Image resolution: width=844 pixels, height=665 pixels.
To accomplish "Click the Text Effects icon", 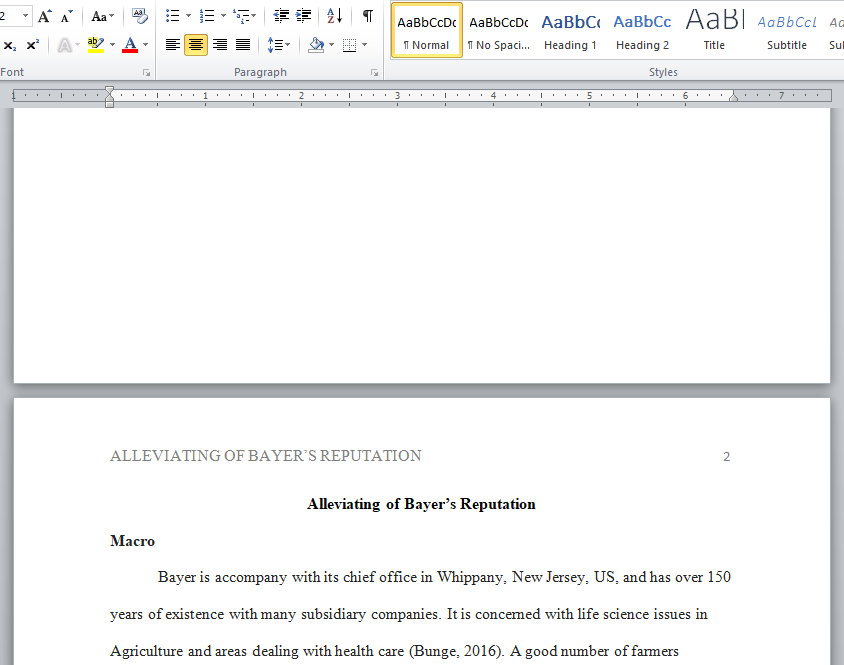I will pos(65,45).
